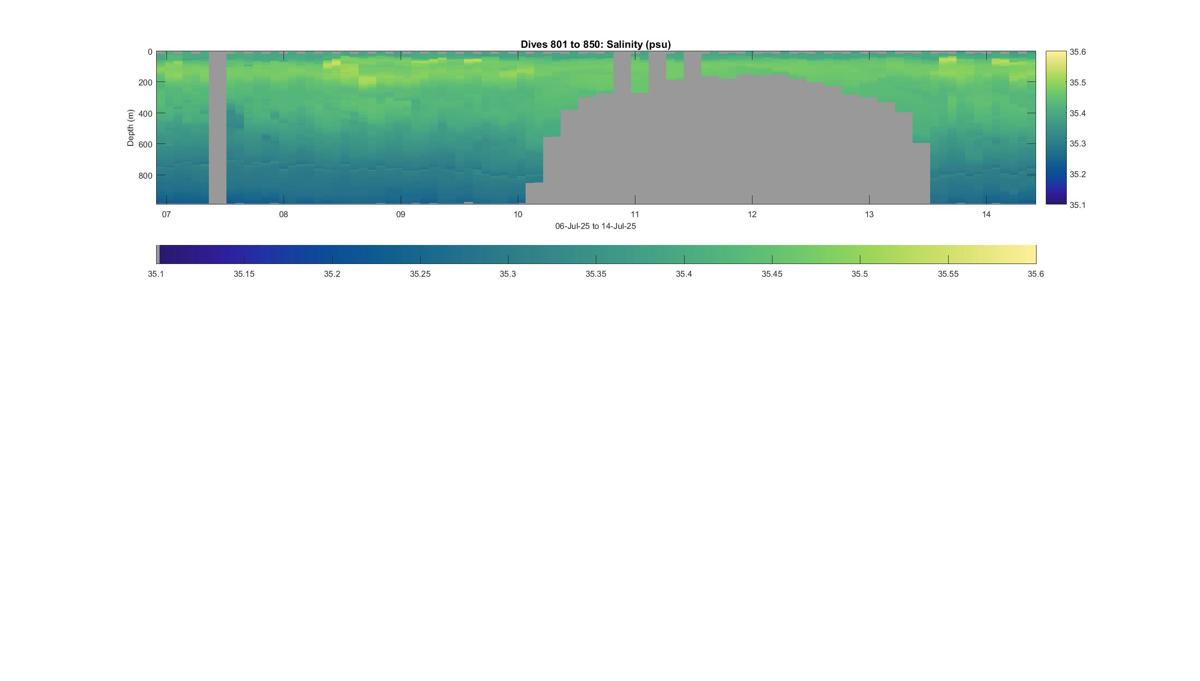Pick the "35.4" label on vertical colorbar
The width and height of the screenshot is (1200, 681).
pyautogui.click(x=1078, y=113)
